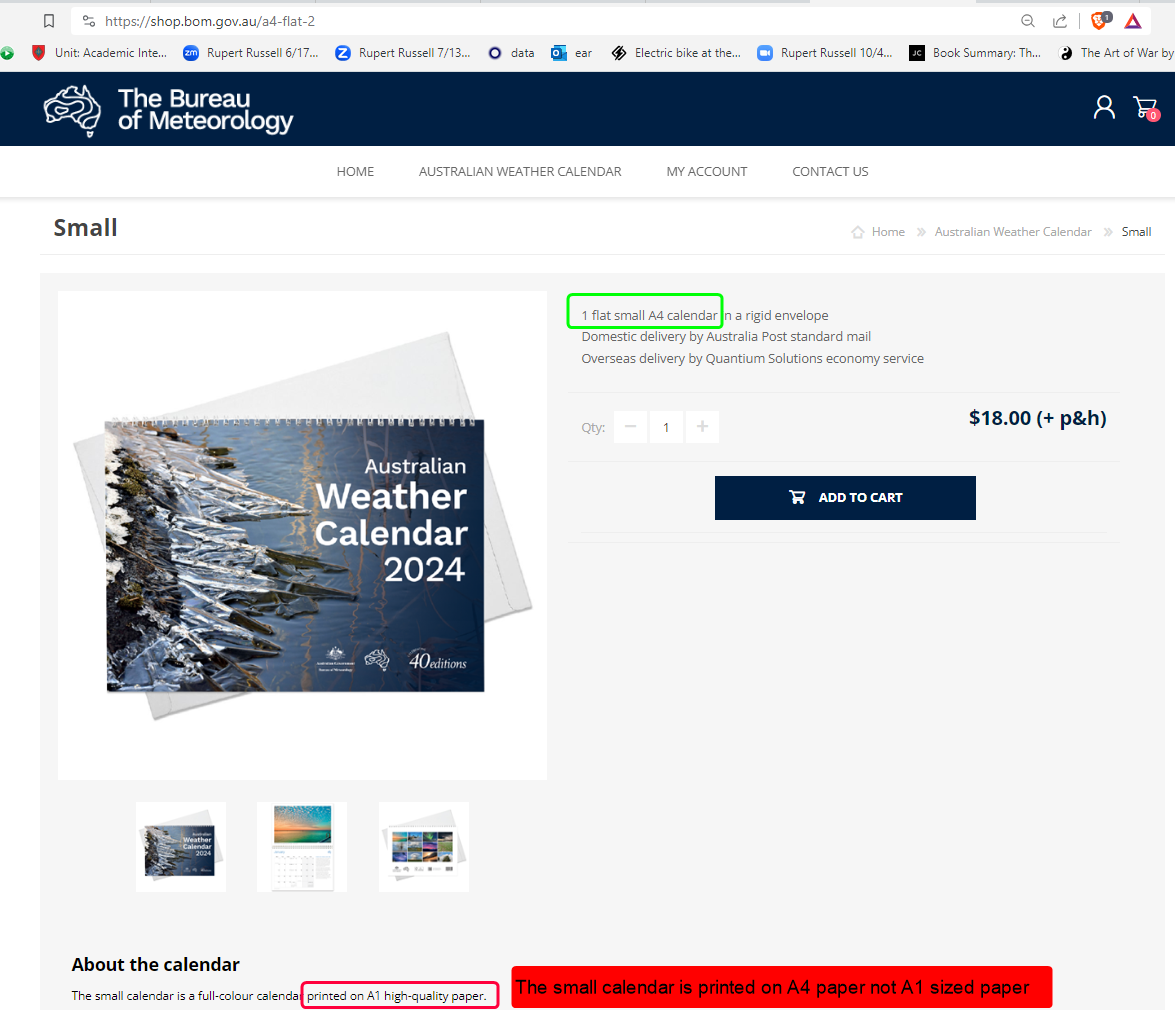This screenshot has width=1175, height=1010.
Task: Open the 'ear' Outlook bookmark
Action: point(572,53)
